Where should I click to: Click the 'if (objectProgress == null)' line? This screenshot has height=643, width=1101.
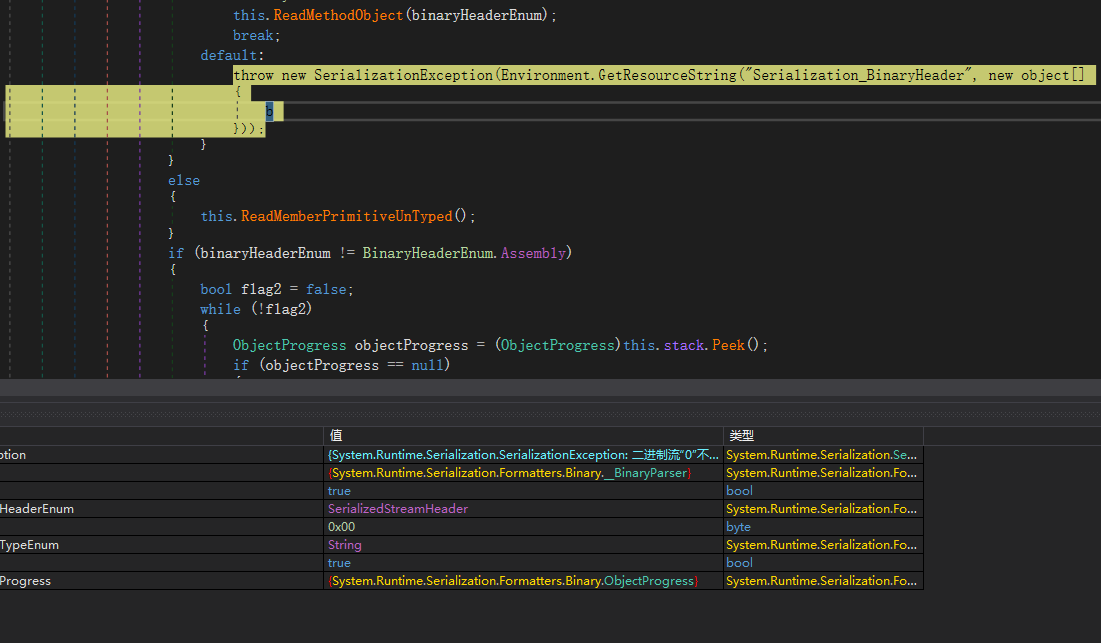click(341, 365)
